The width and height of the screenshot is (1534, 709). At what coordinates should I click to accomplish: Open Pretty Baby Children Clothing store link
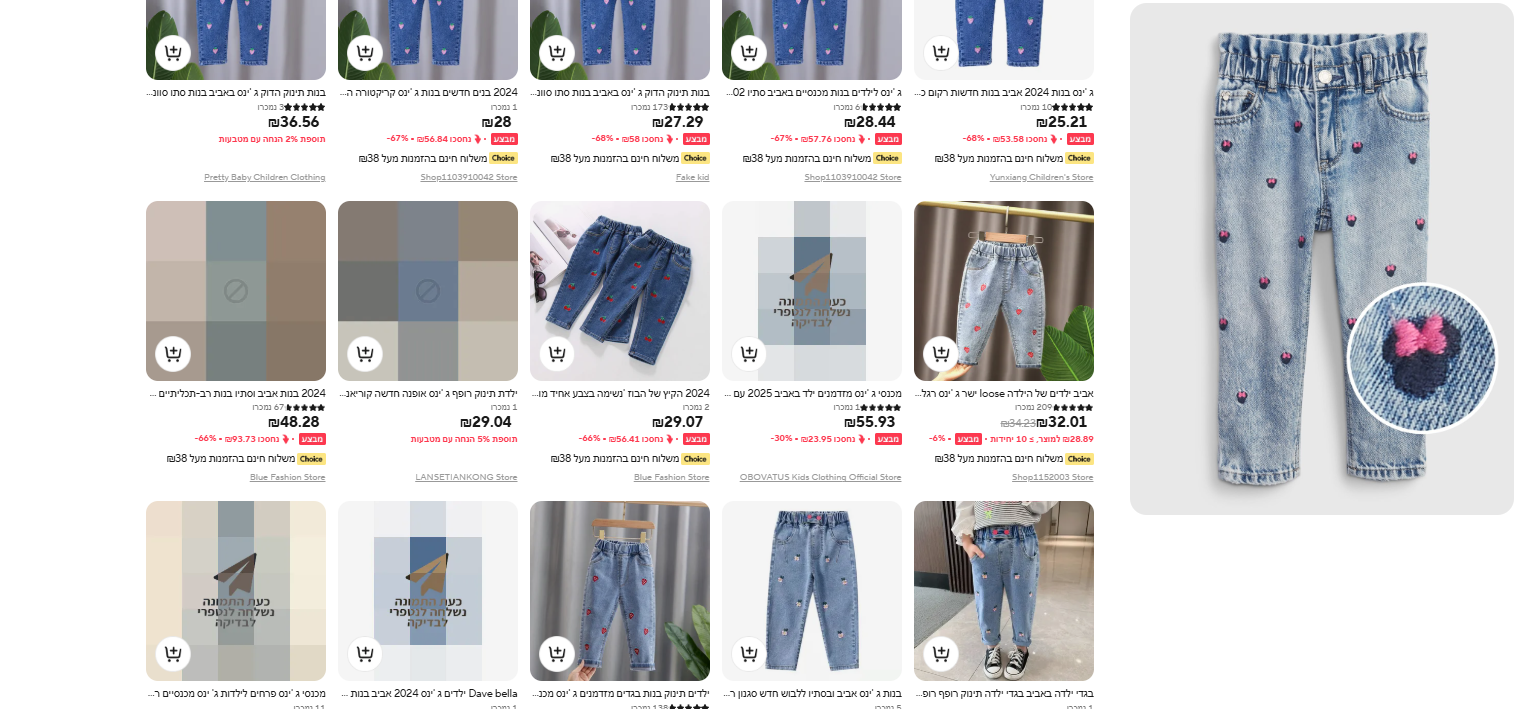[265, 177]
